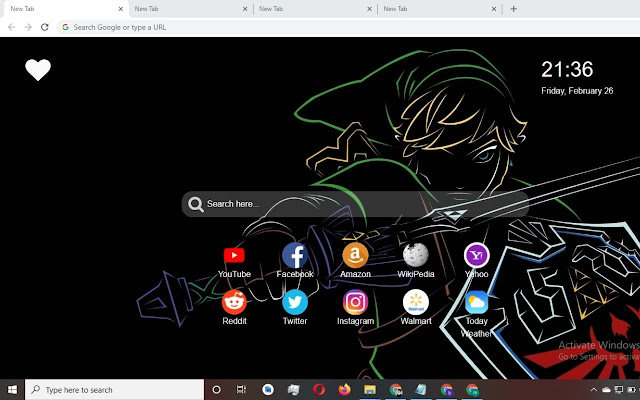
Task: Close the first New Tab
Action: (120, 9)
